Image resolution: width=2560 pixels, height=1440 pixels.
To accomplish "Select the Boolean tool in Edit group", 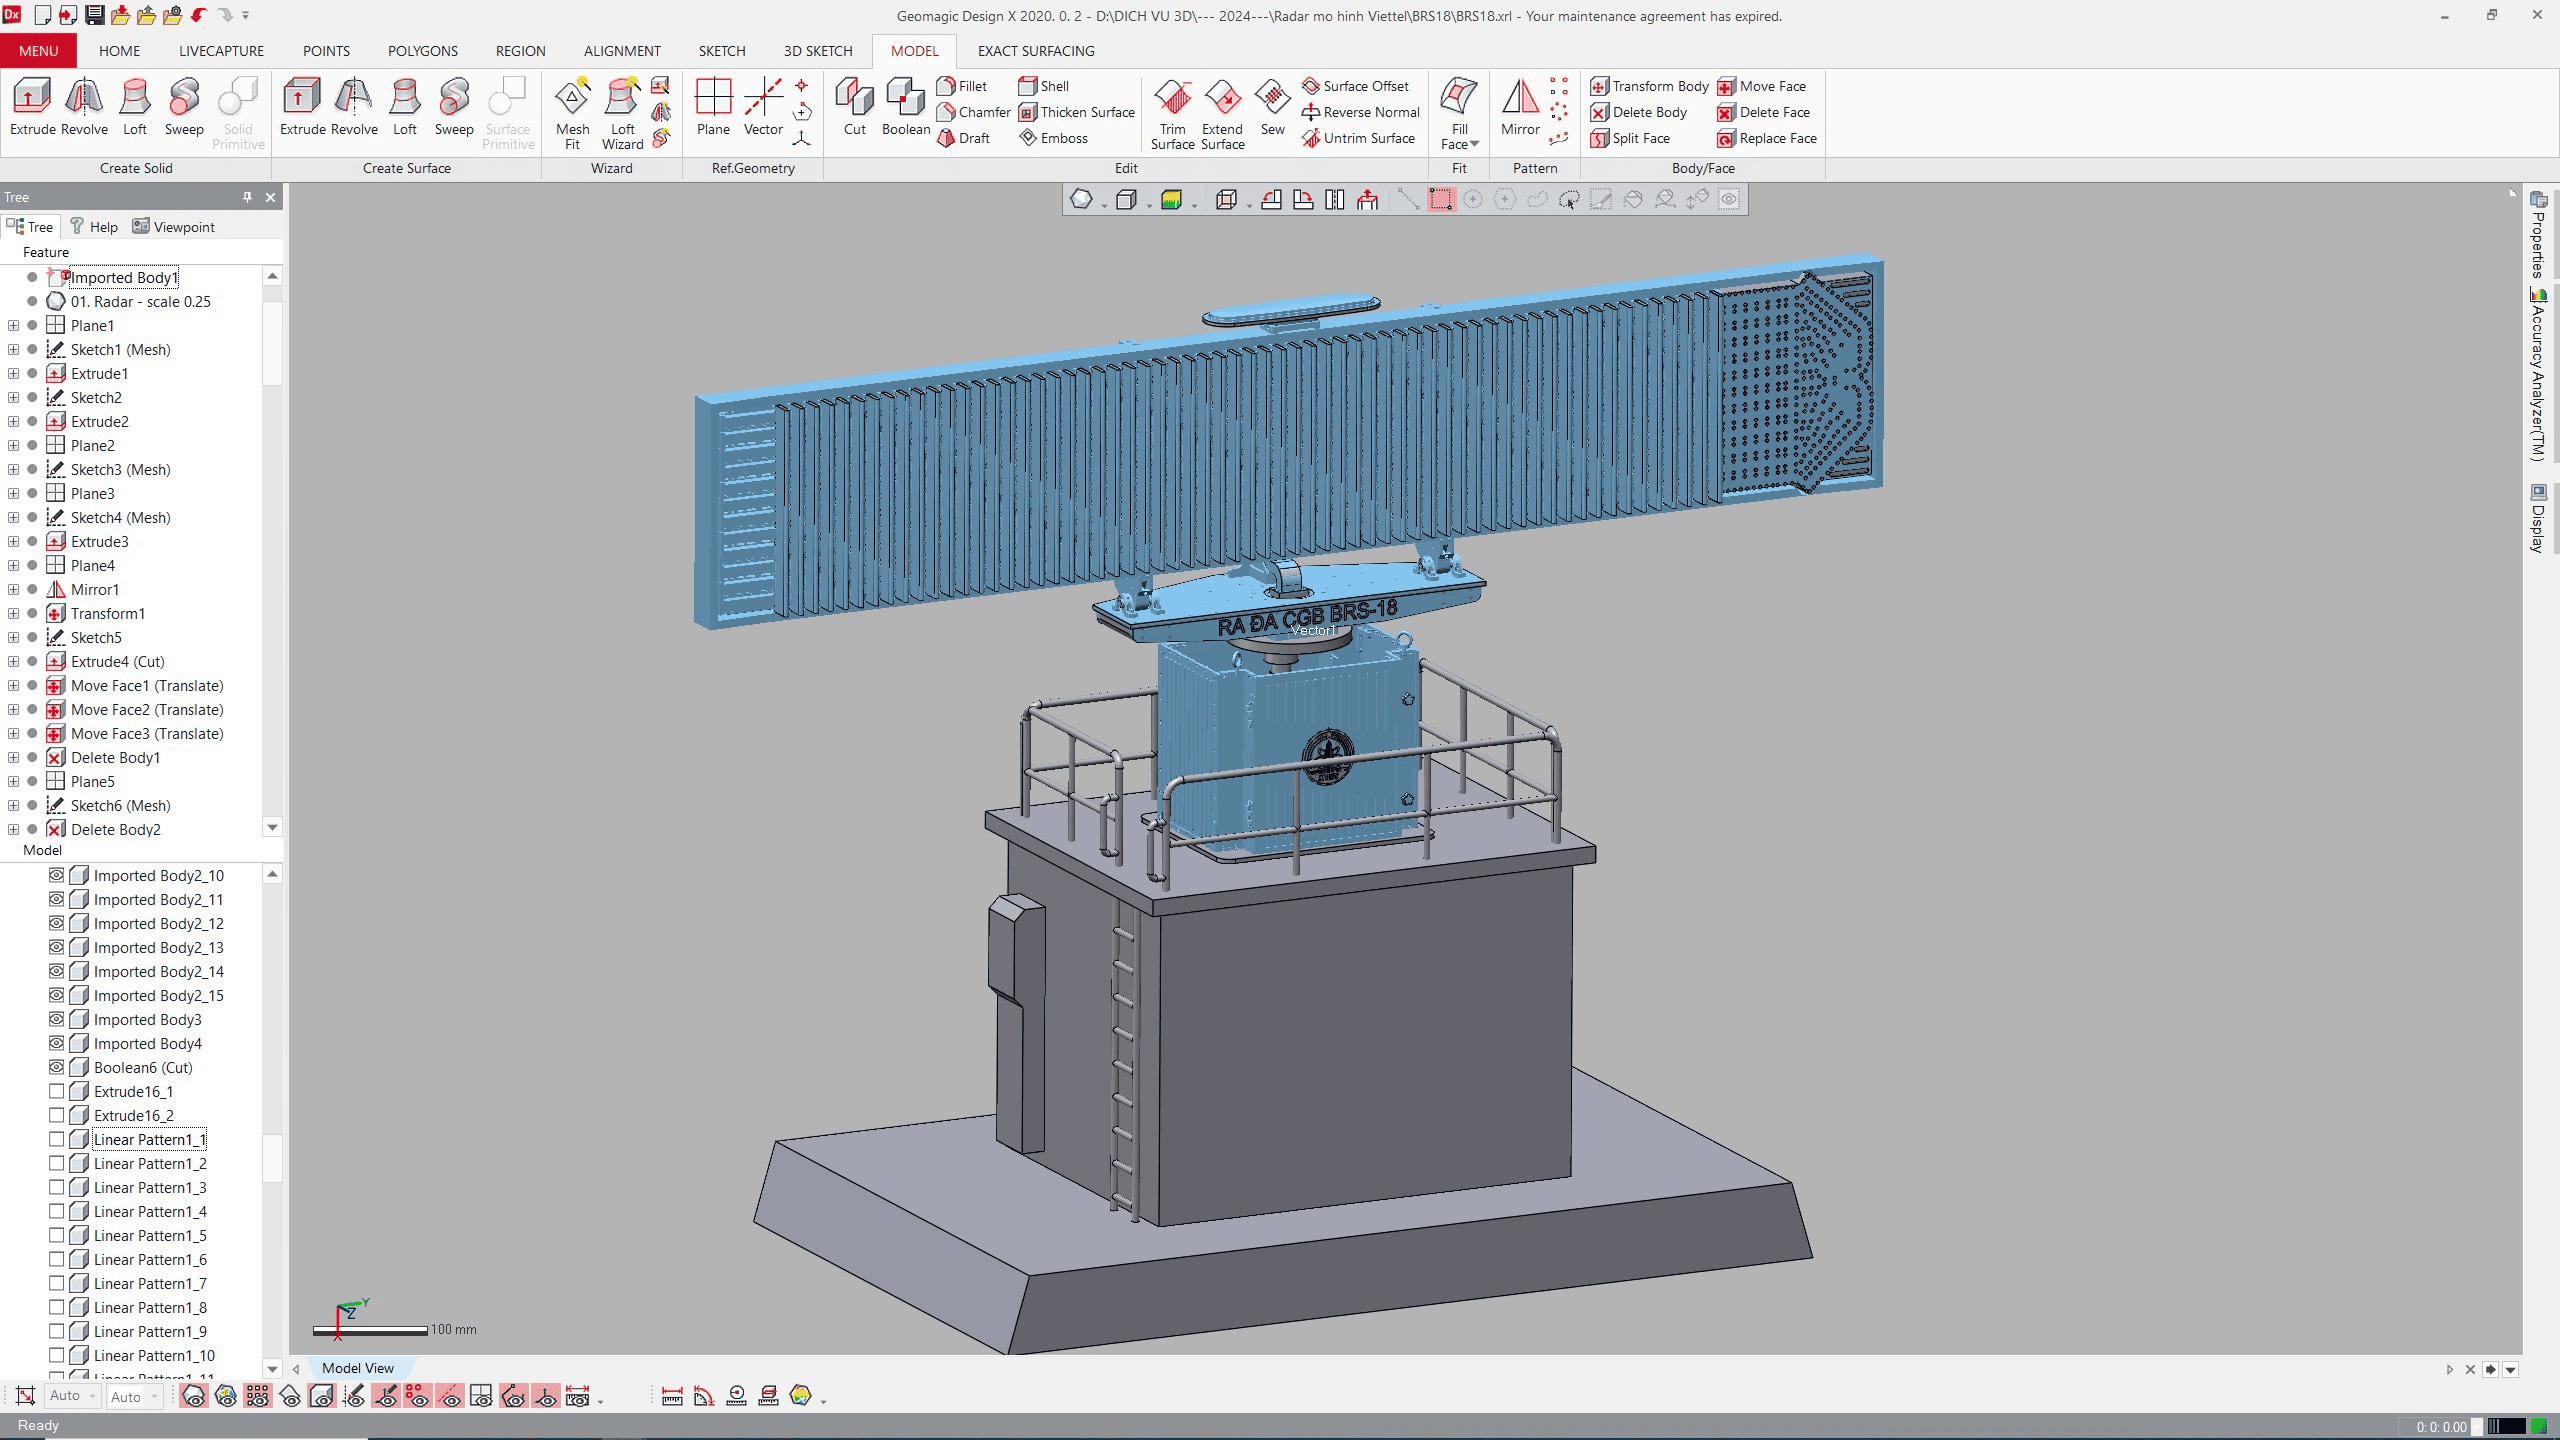I will (904, 107).
